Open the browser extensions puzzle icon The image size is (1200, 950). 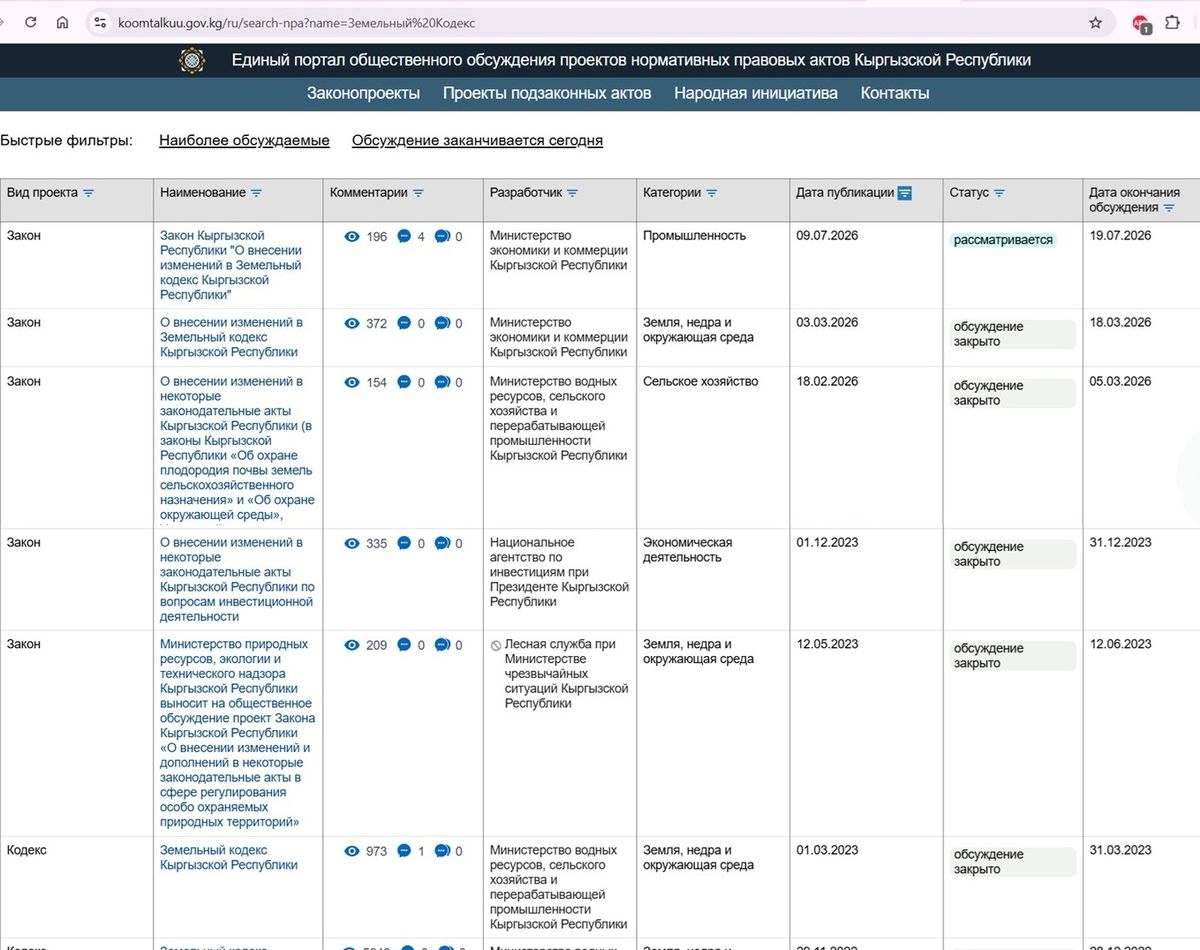click(x=1173, y=22)
